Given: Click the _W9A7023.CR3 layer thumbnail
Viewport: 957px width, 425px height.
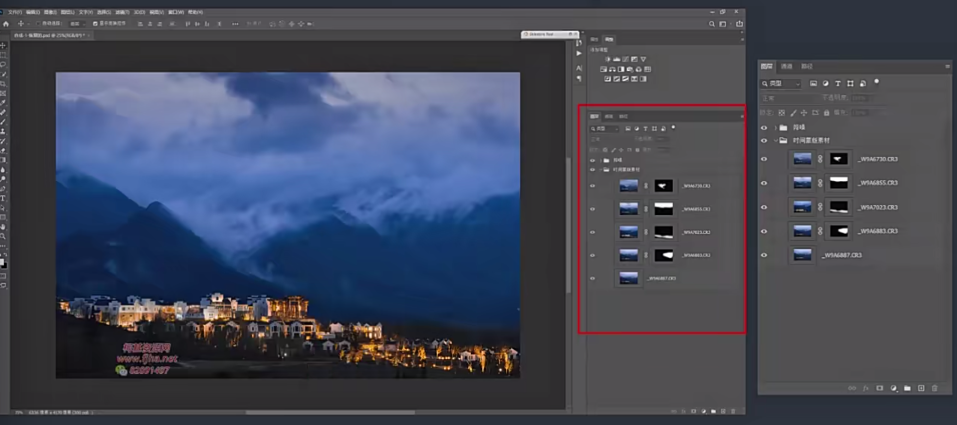Looking at the screenshot, I should click(802, 207).
